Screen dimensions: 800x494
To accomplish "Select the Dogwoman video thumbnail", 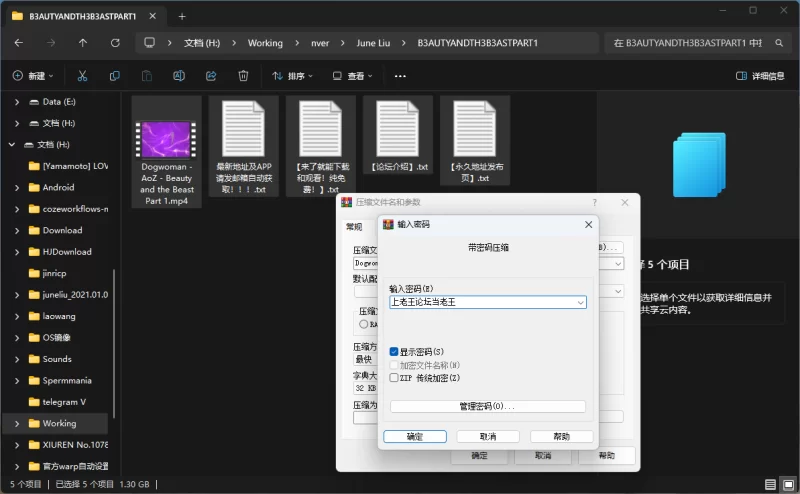I will coord(167,137).
